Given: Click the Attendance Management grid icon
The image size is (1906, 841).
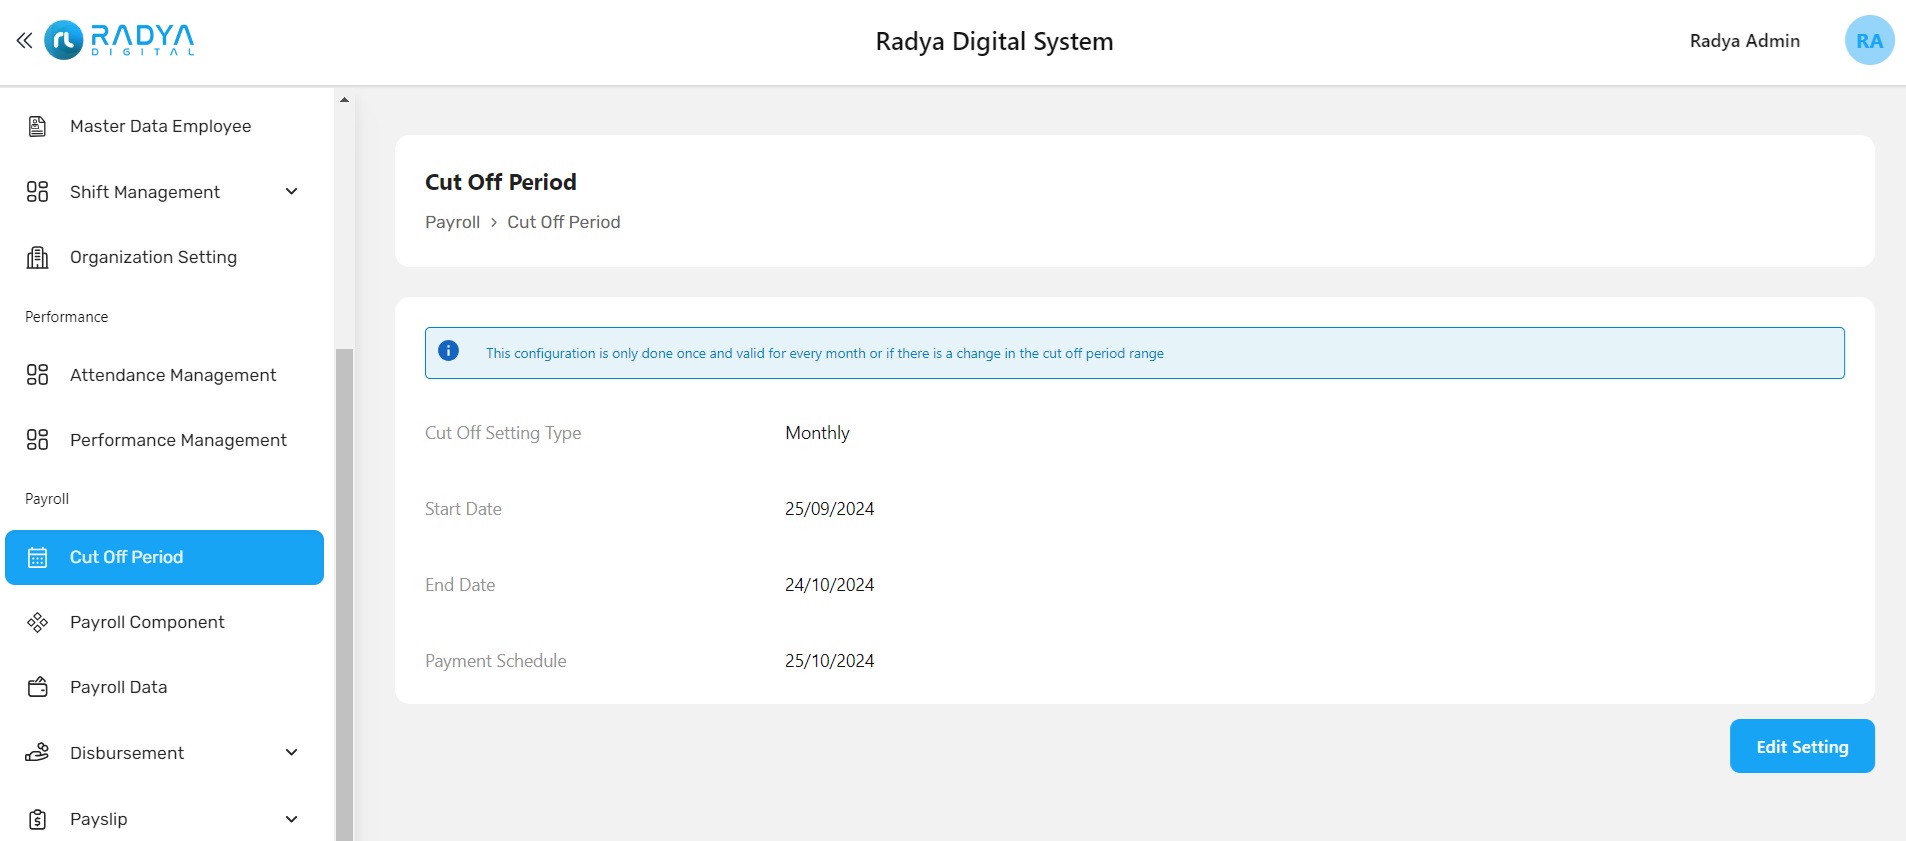Looking at the screenshot, I should pos(37,375).
